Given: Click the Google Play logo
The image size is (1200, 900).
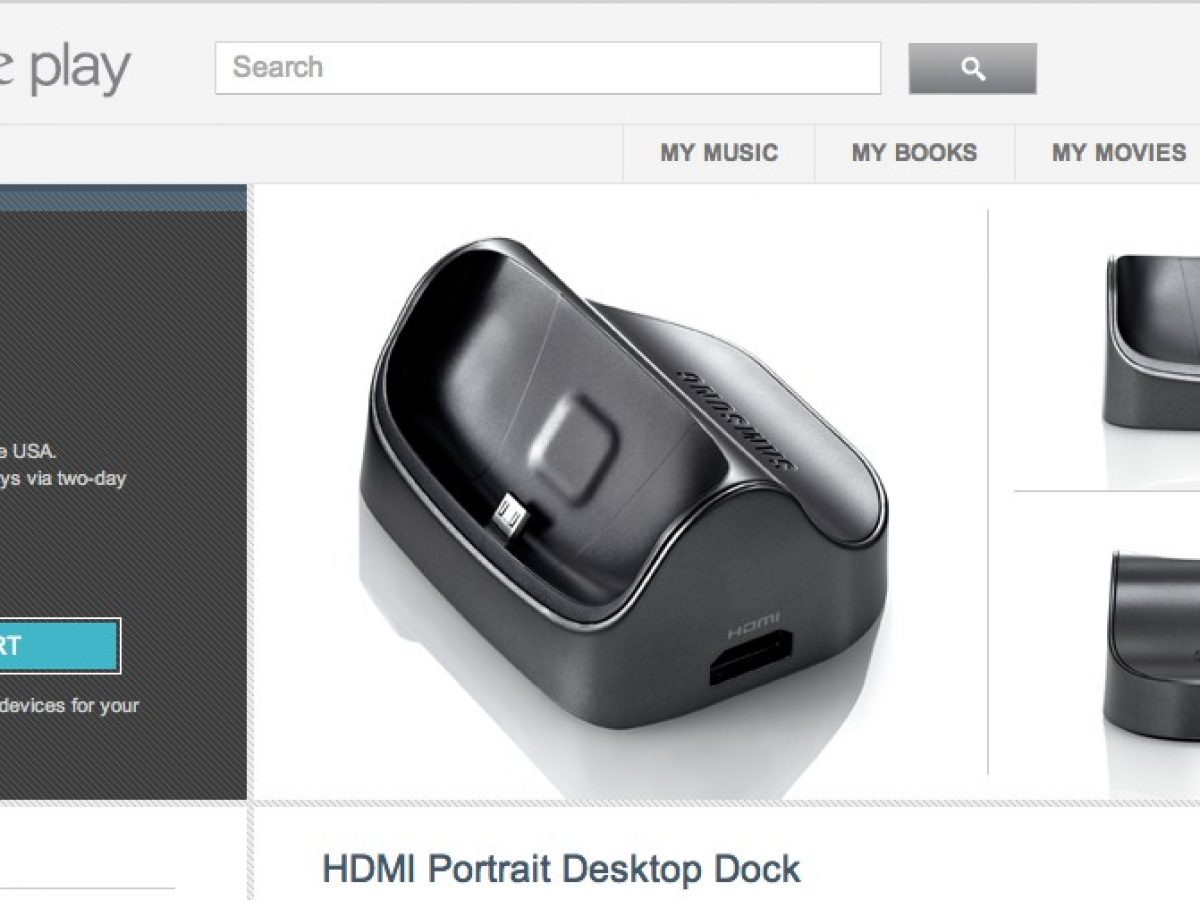Looking at the screenshot, I should point(65,68).
